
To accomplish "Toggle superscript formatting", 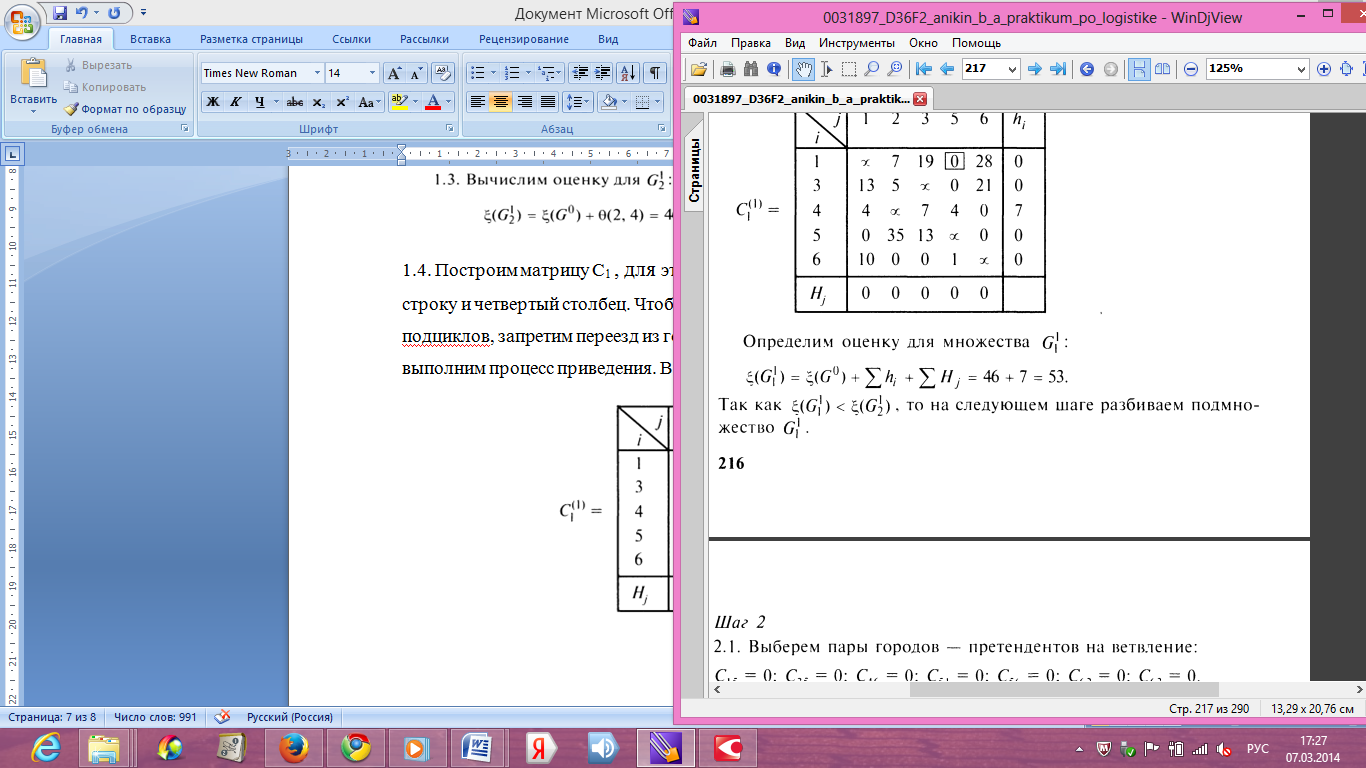I will tap(342, 102).
